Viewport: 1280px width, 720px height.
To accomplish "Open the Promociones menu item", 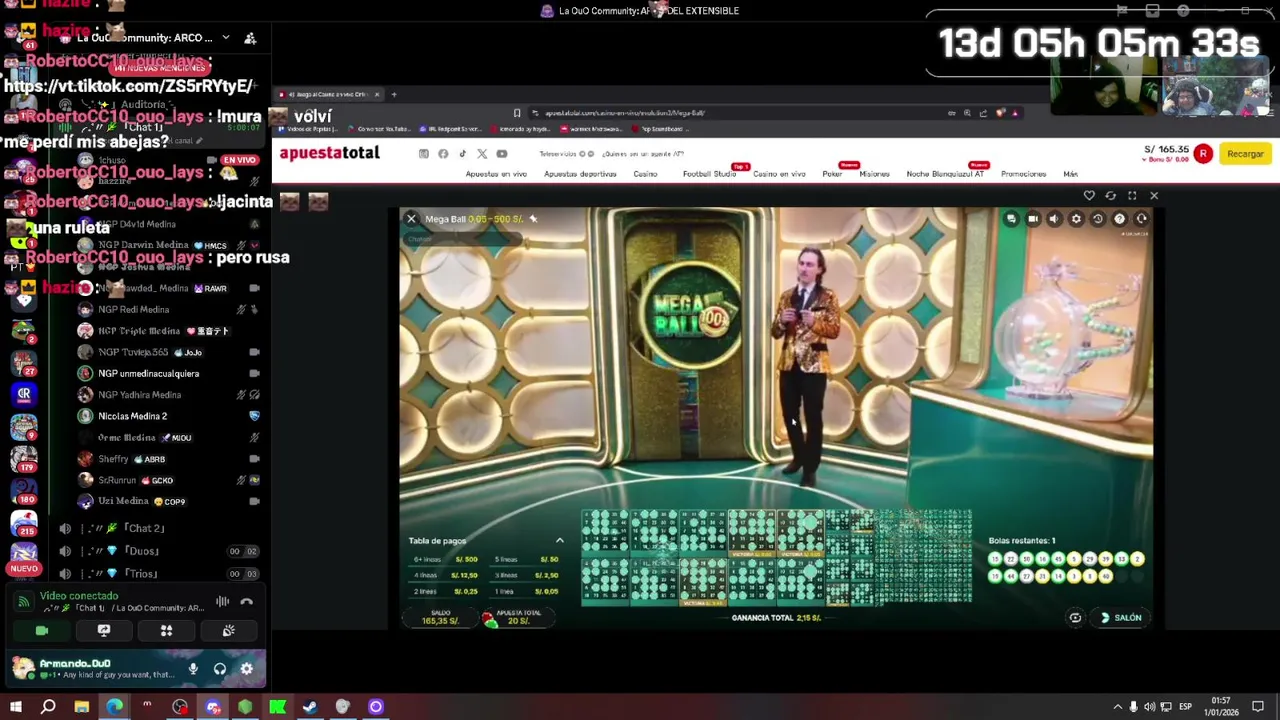I will (x=1023, y=174).
